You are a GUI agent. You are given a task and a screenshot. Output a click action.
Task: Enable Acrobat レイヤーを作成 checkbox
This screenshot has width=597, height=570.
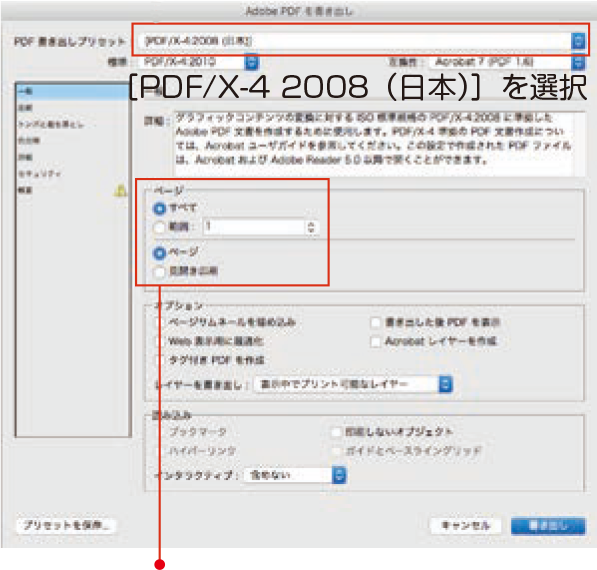(x=375, y=341)
